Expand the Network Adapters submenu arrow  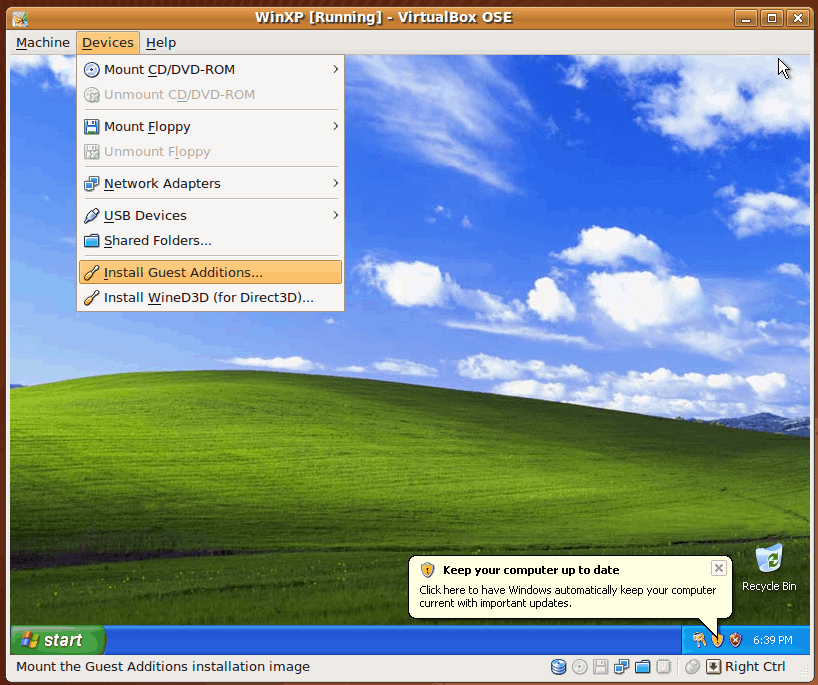point(335,183)
